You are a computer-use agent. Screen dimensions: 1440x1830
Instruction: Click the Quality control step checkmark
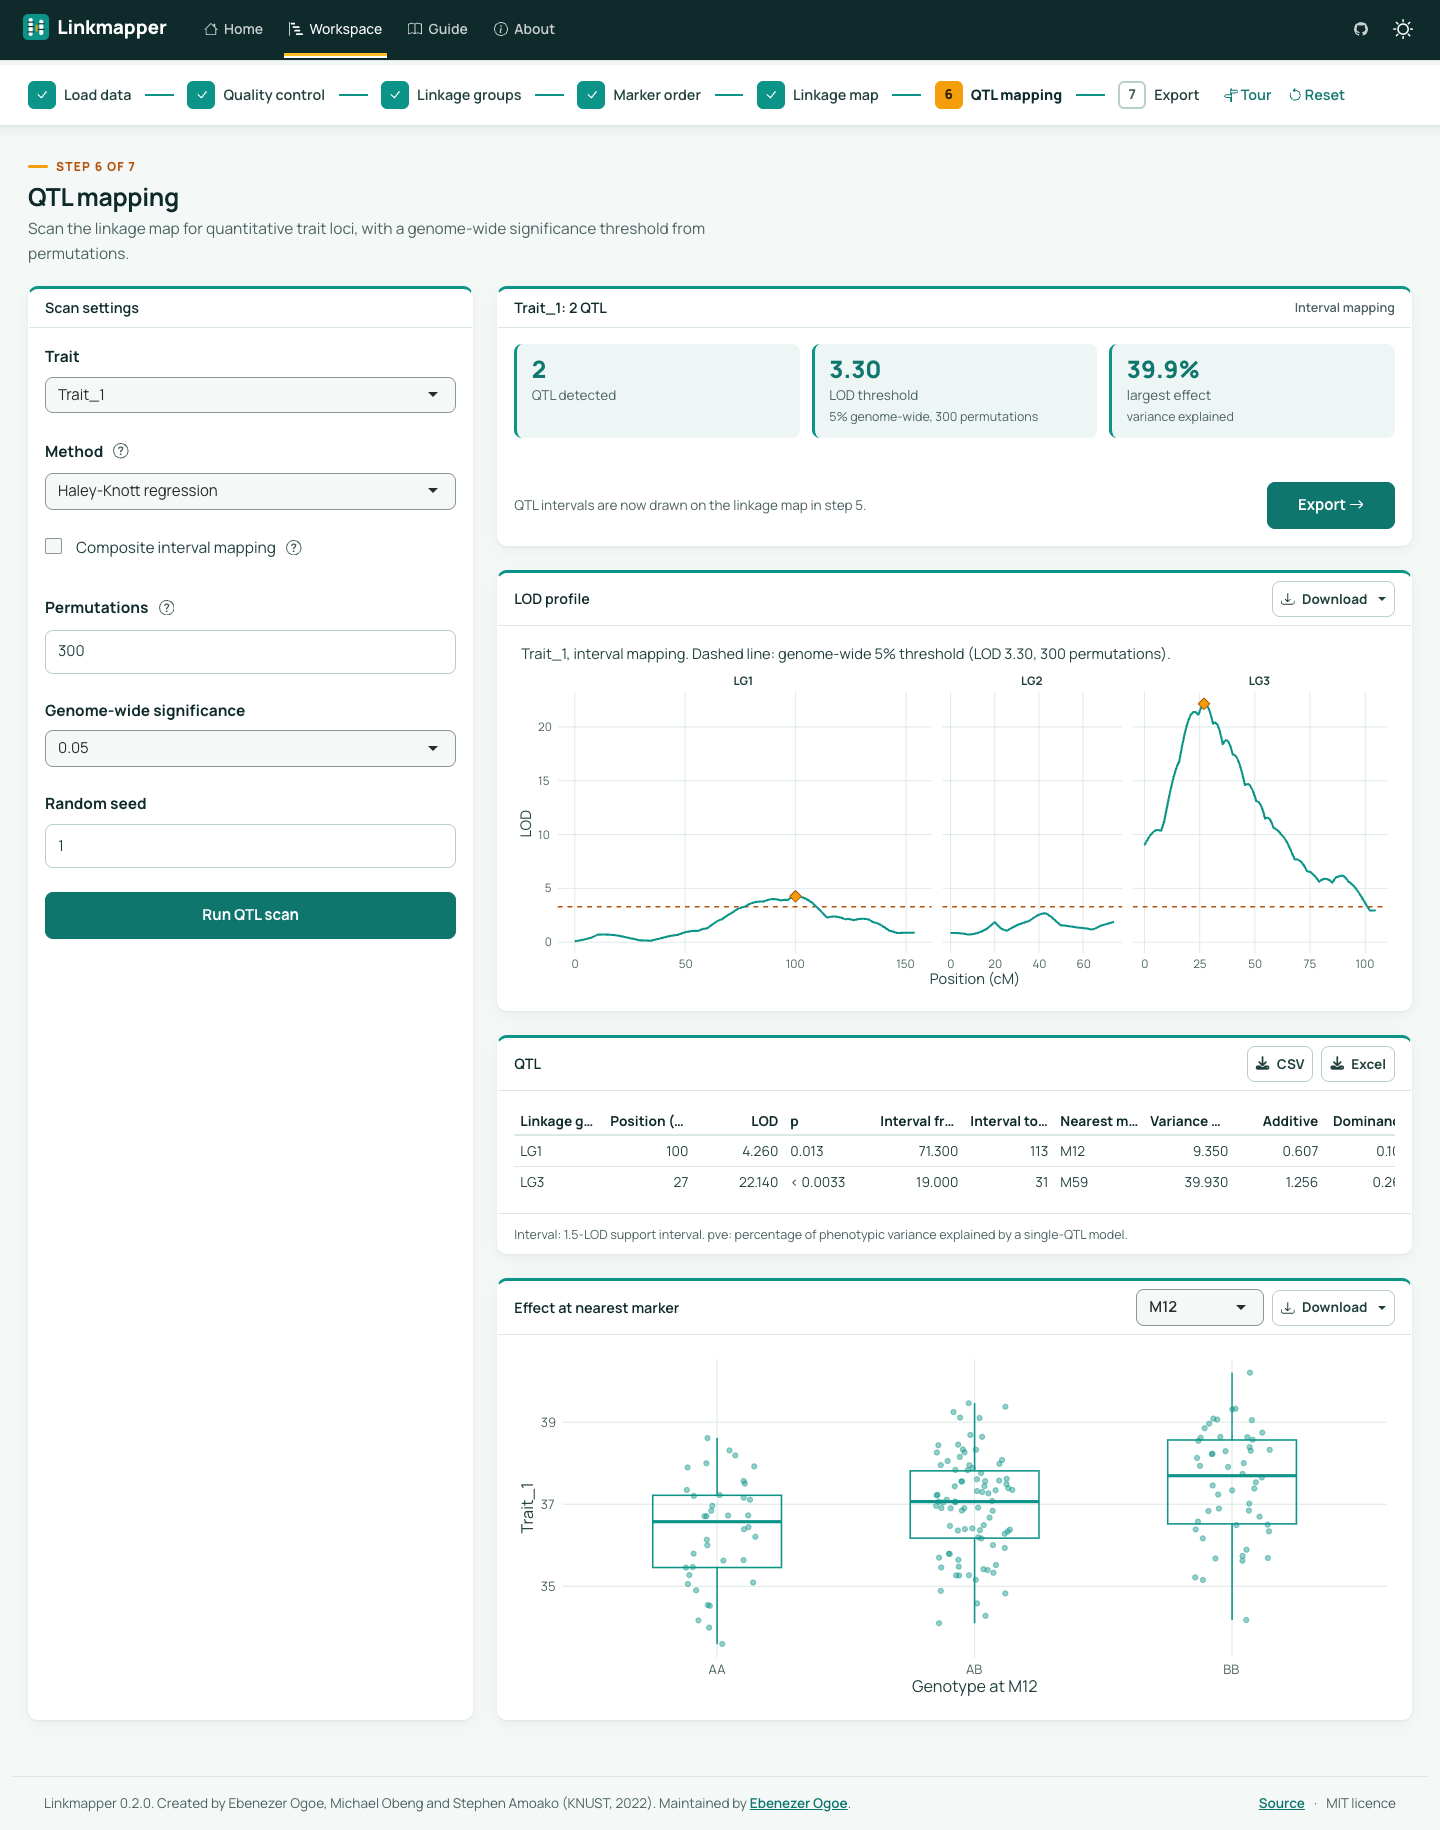pyautogui.click(x=201, y=95)
